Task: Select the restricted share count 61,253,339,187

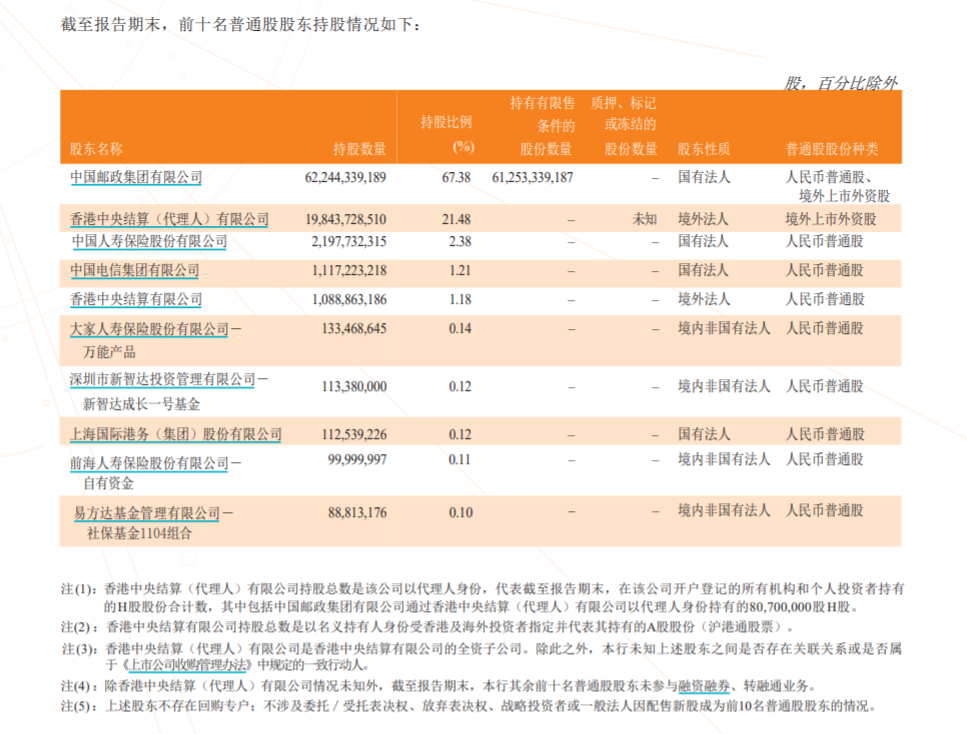Action: (x=533, y=178)
